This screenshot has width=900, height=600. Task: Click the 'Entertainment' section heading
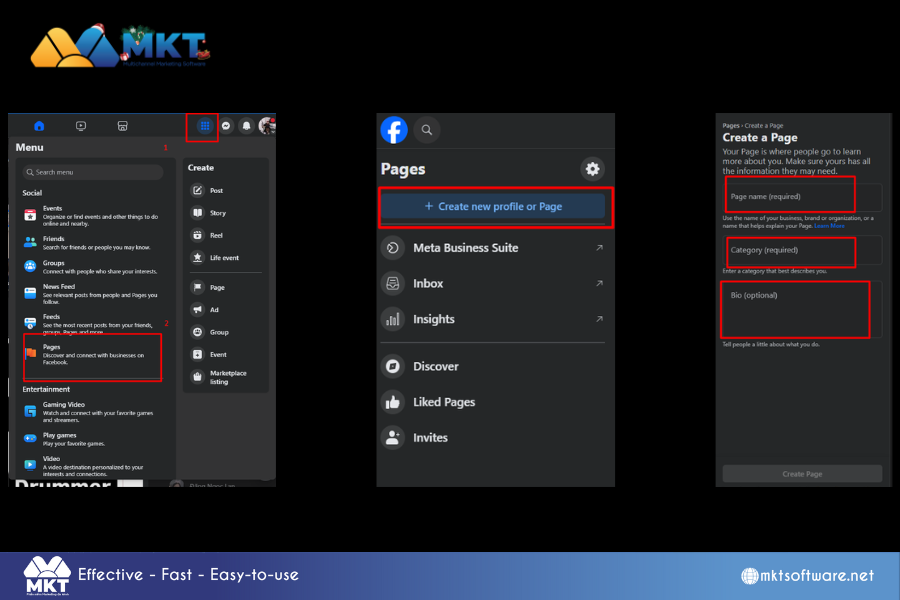pyautogui.click(x=46, y=389)
